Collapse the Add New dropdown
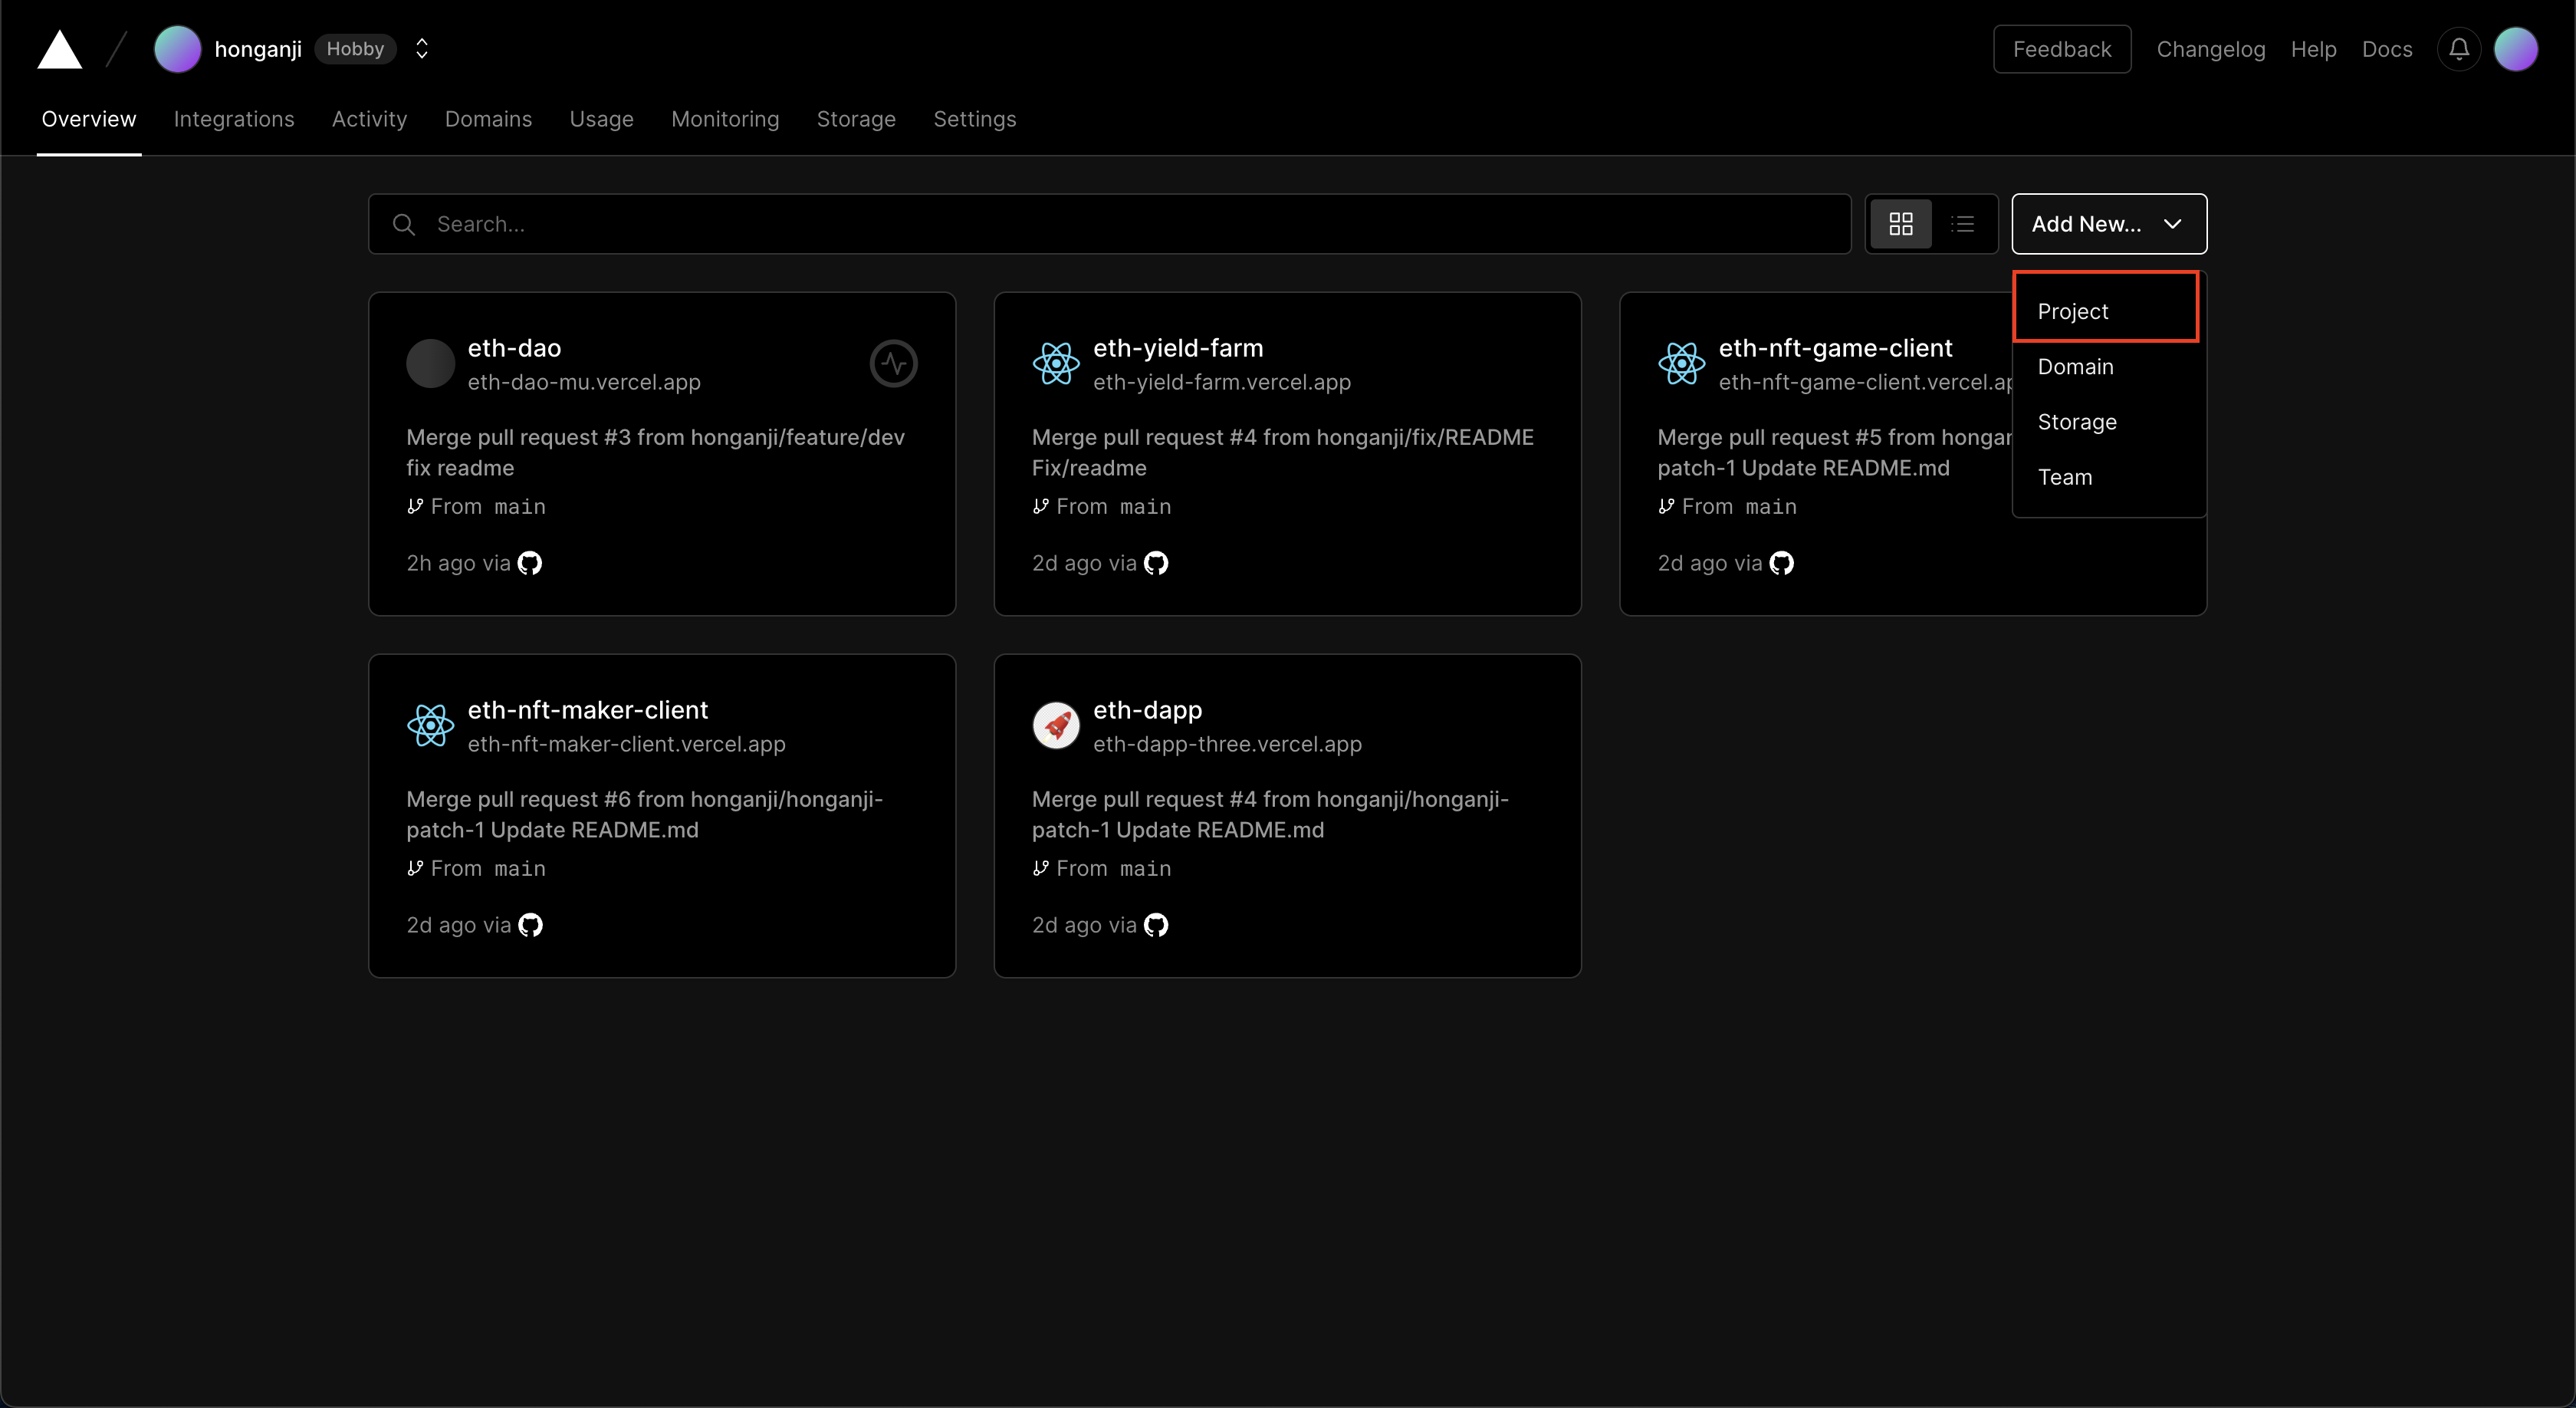 2109,224
